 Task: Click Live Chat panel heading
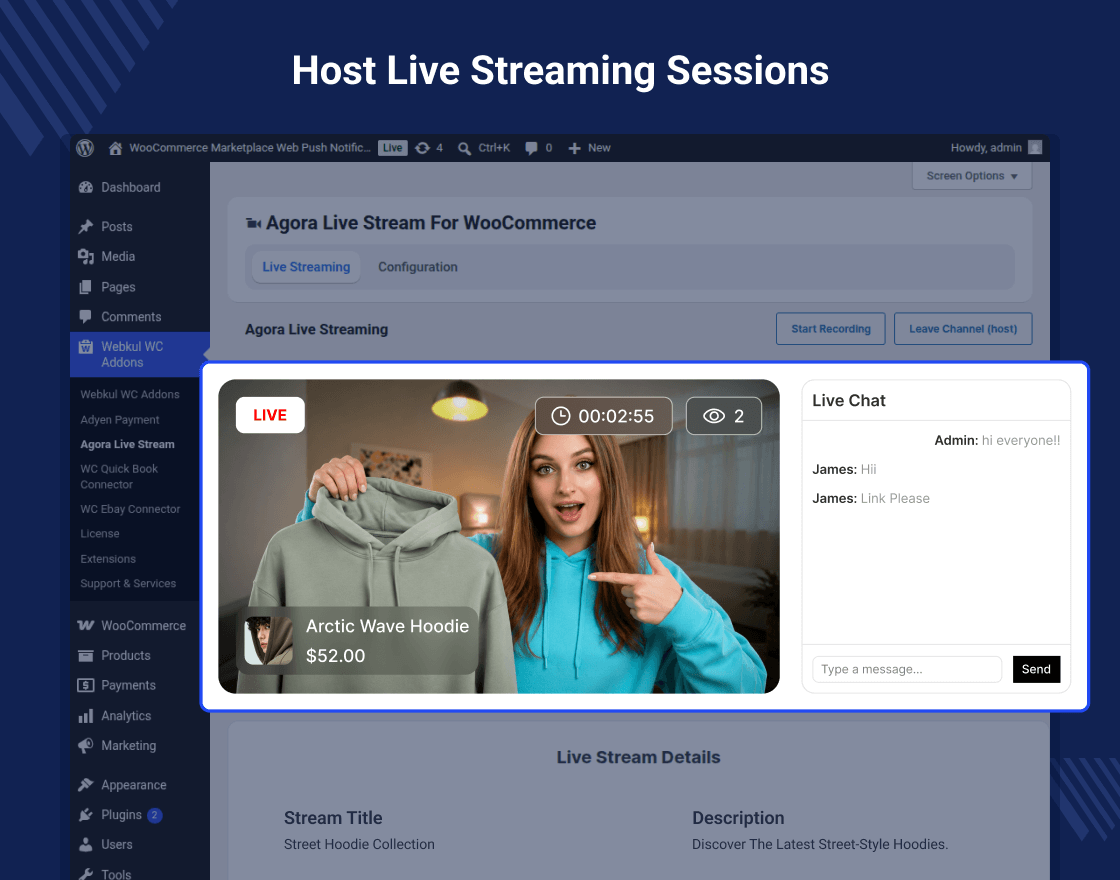(849, 401)
